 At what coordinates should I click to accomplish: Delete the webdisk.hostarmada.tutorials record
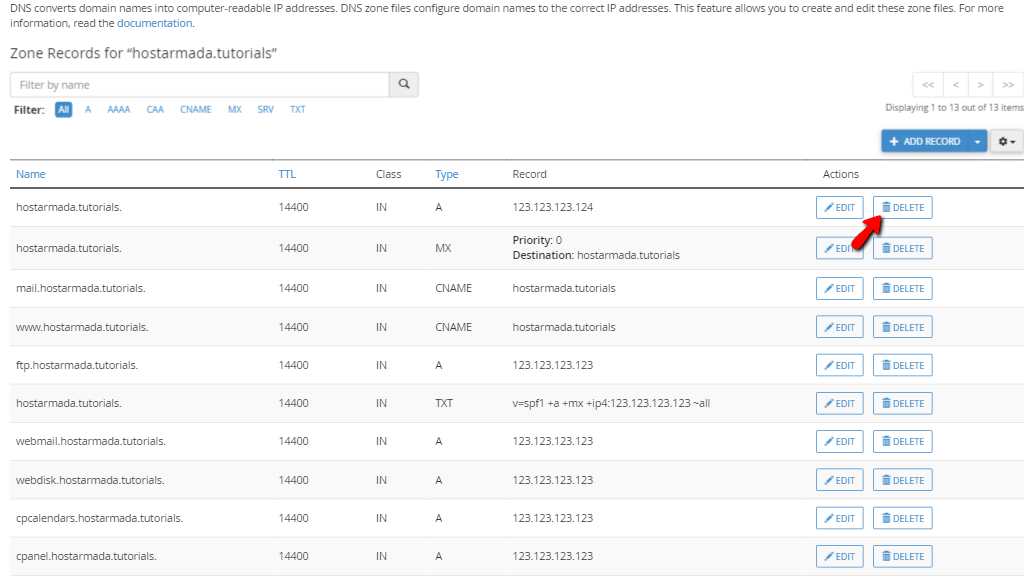pos(903,480)
